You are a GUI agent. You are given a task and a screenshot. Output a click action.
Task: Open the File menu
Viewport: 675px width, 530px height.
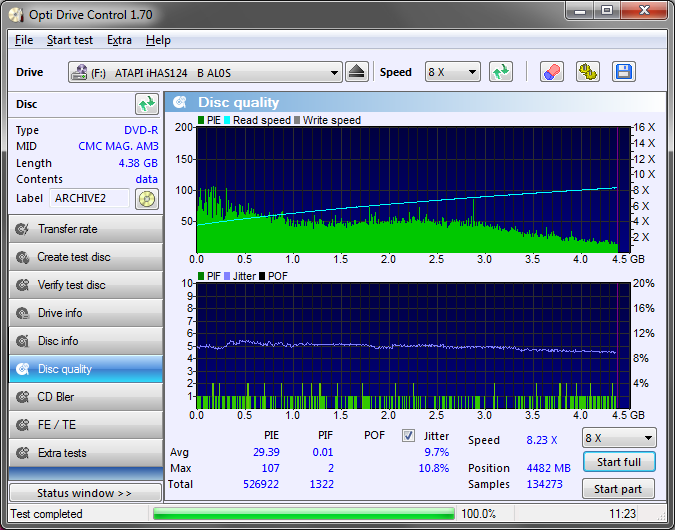tap(24, 40)
